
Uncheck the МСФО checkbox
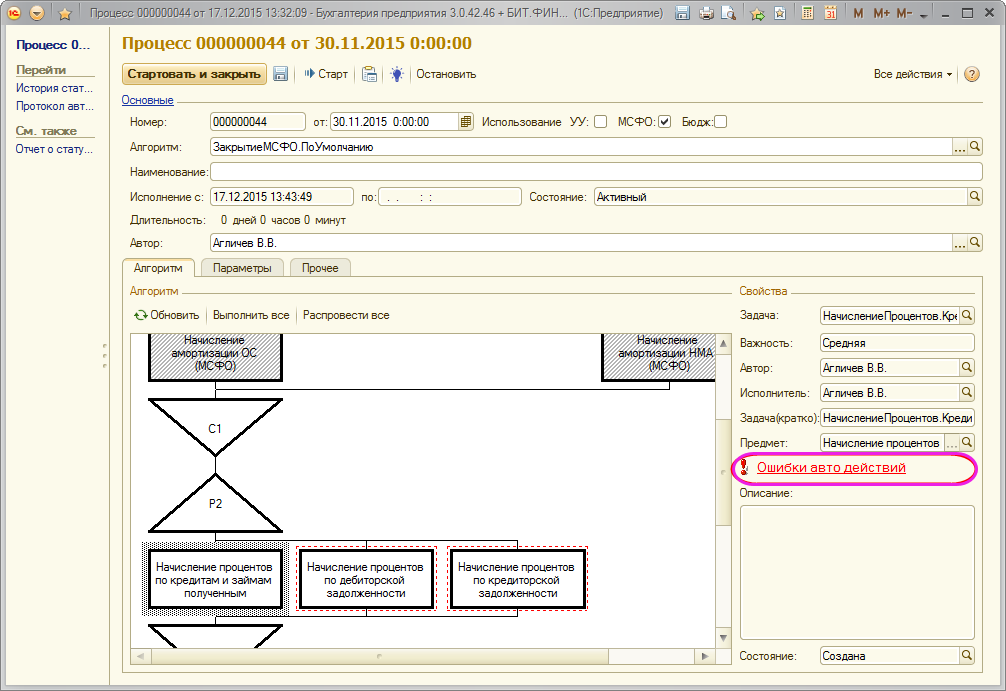click(664, 122)
